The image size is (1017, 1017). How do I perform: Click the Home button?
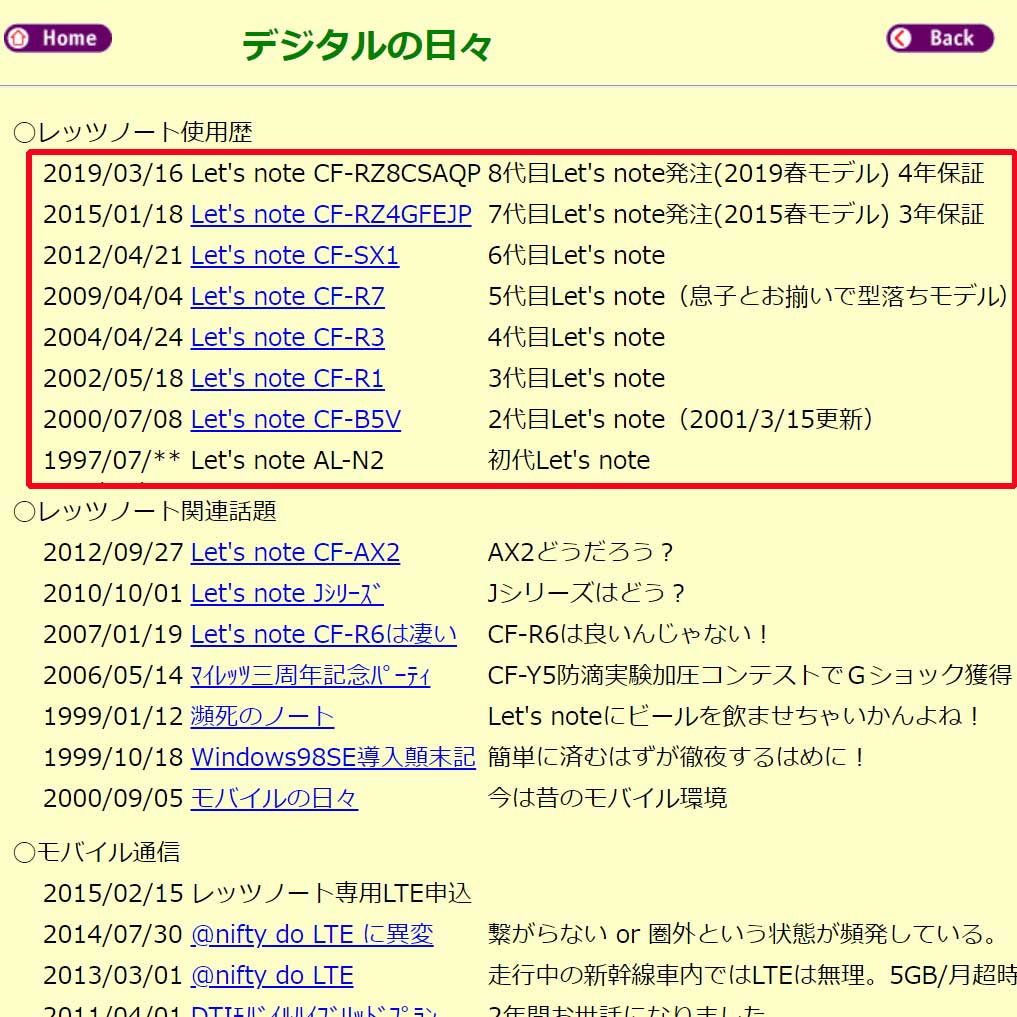point(58,38)
